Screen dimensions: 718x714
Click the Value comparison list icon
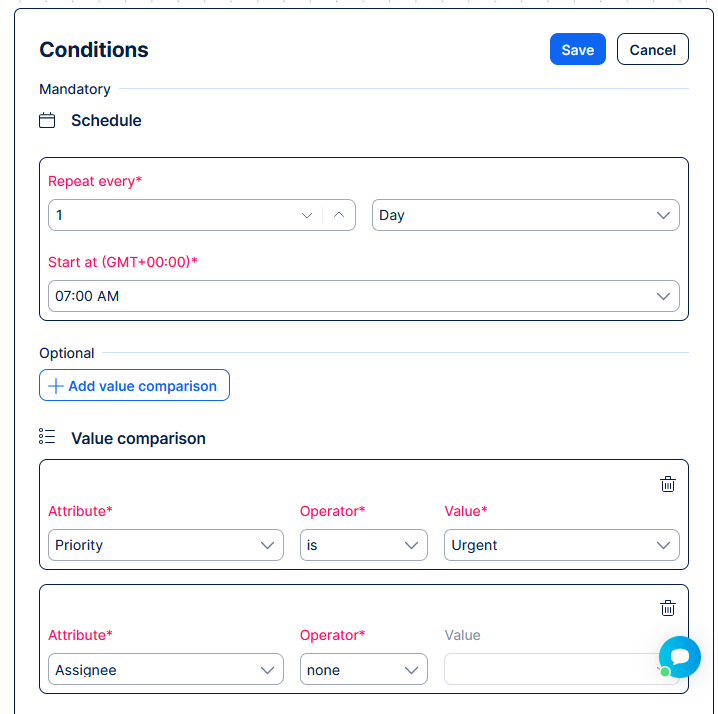[x=47, y=437]
